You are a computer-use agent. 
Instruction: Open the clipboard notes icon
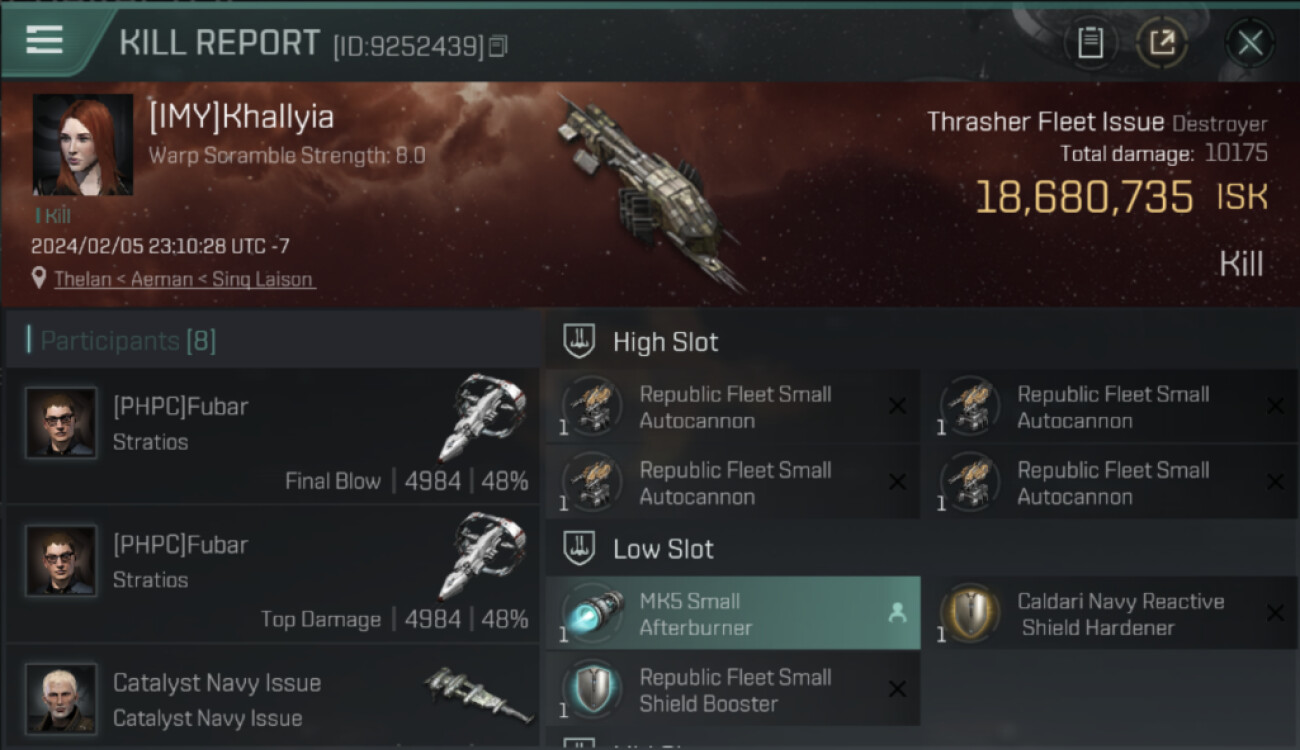[1090, 42]
